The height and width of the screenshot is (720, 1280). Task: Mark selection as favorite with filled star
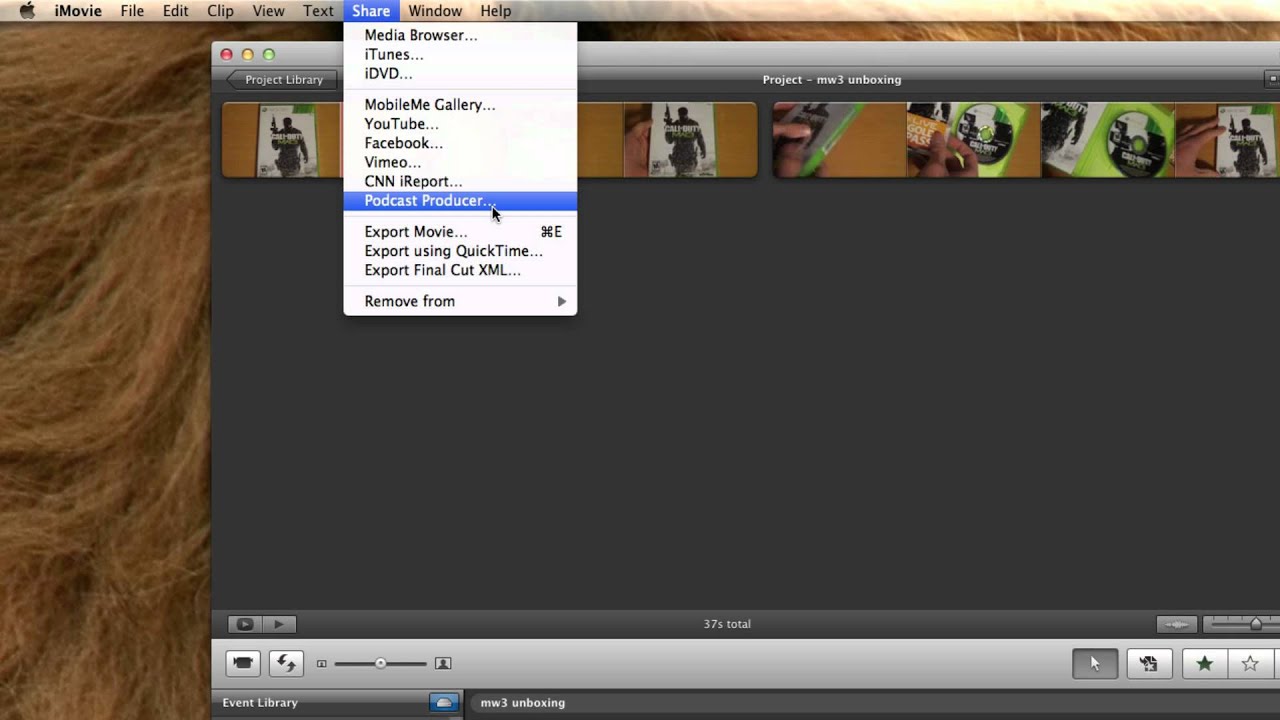click(x=1204, y=663)
